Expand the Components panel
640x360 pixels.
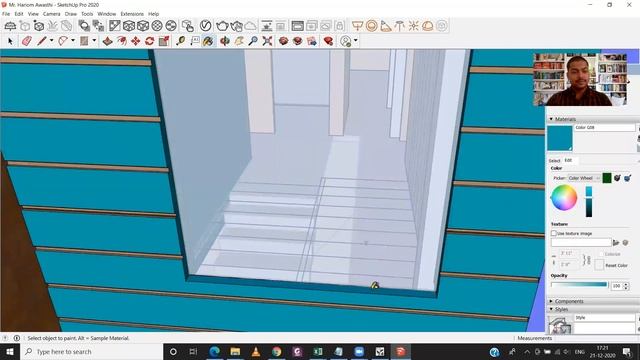(551, 301)
